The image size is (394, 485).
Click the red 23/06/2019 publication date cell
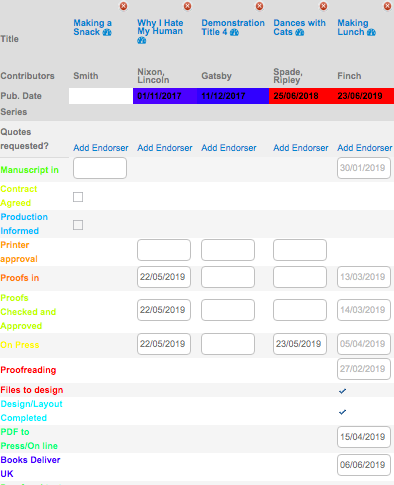(x=363, y=96)
